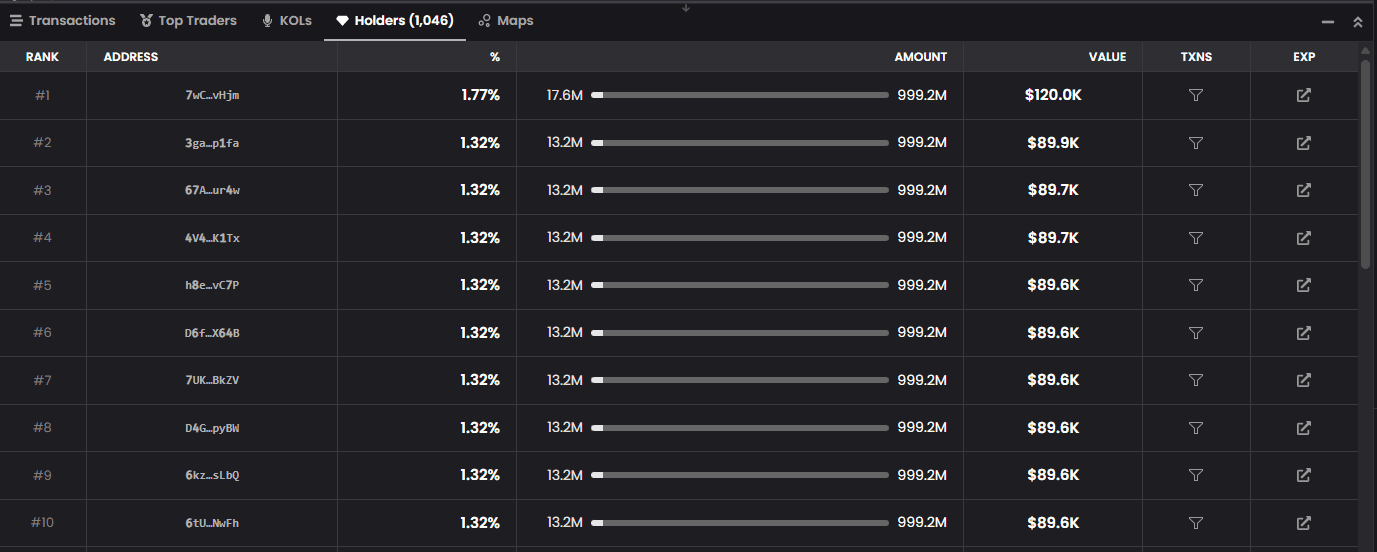Open holder address D6f…X64B

point(212,333)
